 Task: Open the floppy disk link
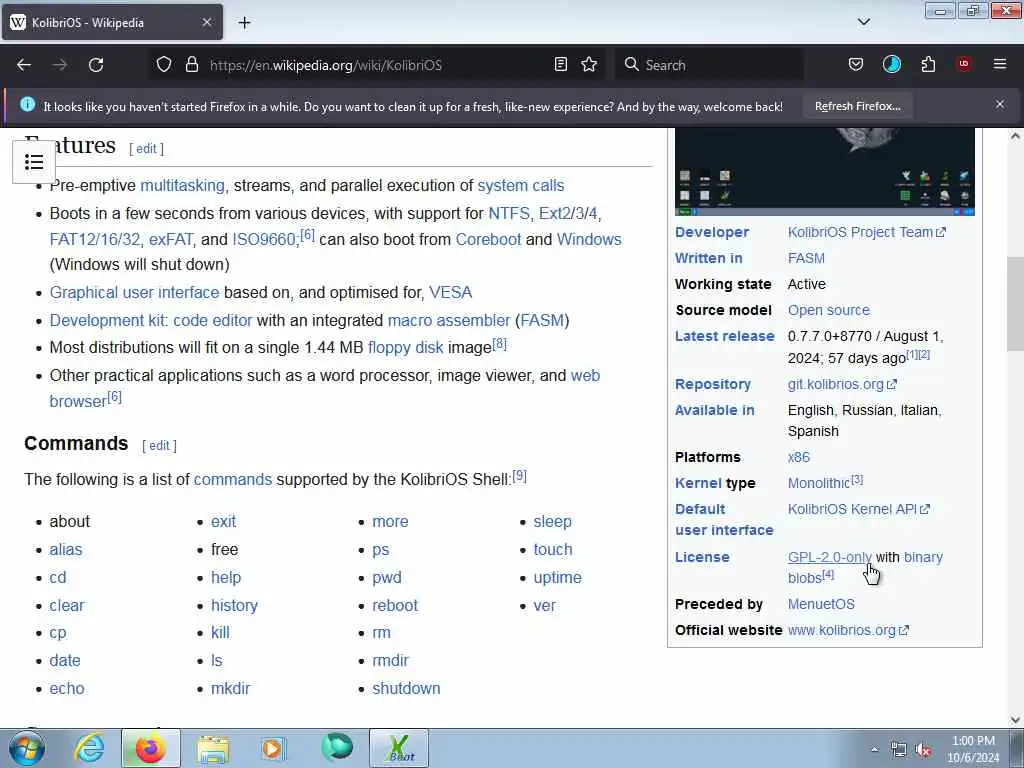click(x=405, y=347)
